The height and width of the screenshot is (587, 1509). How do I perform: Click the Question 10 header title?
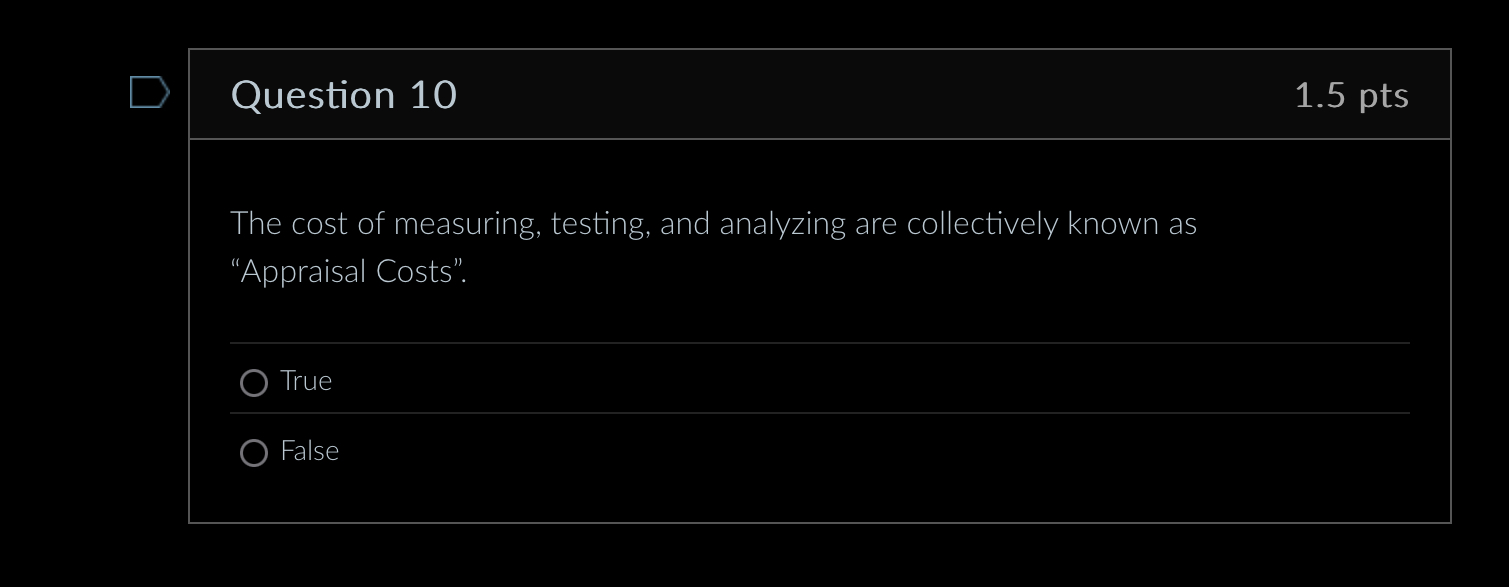[x=343, y=94]
